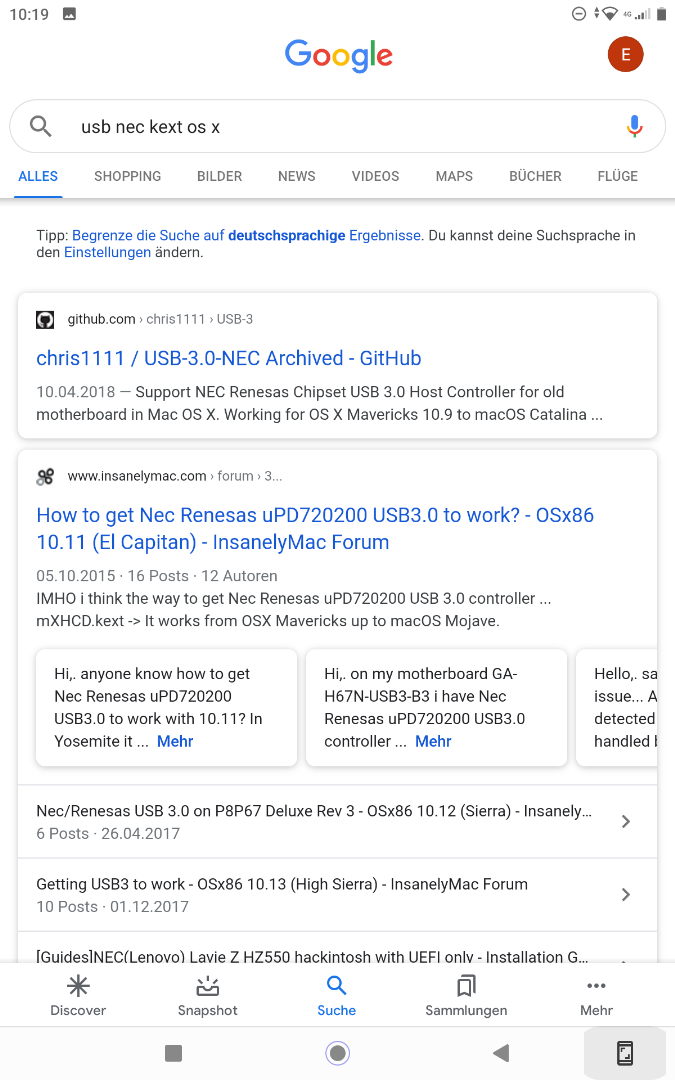The image size is (675, 1080).
Task: Open the chris1111 USB-3.0-NEC GitHub result
Action: pyautogui.click(x=229, y=358)
